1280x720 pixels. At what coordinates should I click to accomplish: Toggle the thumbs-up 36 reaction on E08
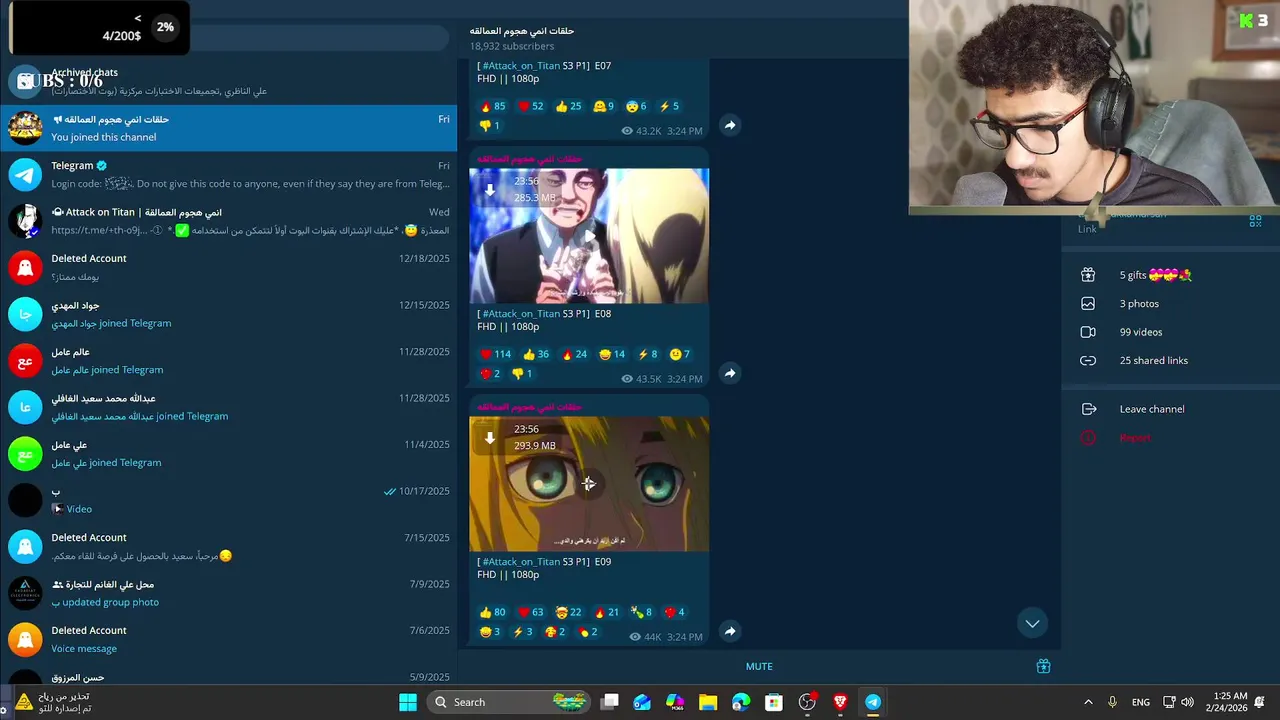[537, 354]
